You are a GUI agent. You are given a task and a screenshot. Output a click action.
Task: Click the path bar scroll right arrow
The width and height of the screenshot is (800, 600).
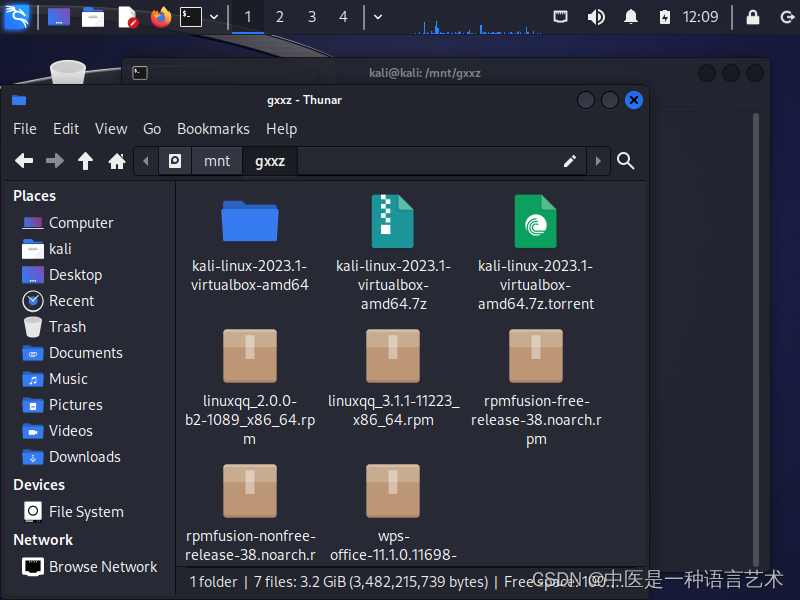[598, 161]
